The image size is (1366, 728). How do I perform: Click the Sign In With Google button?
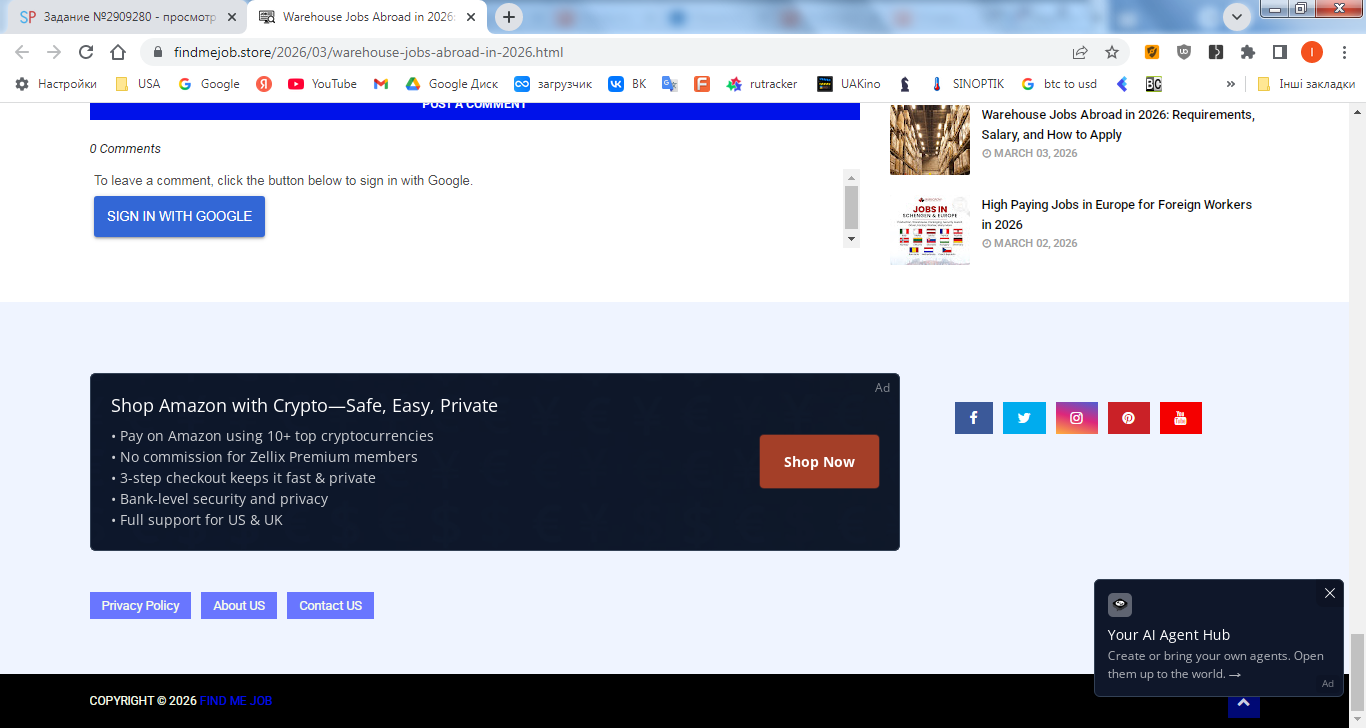179,216
